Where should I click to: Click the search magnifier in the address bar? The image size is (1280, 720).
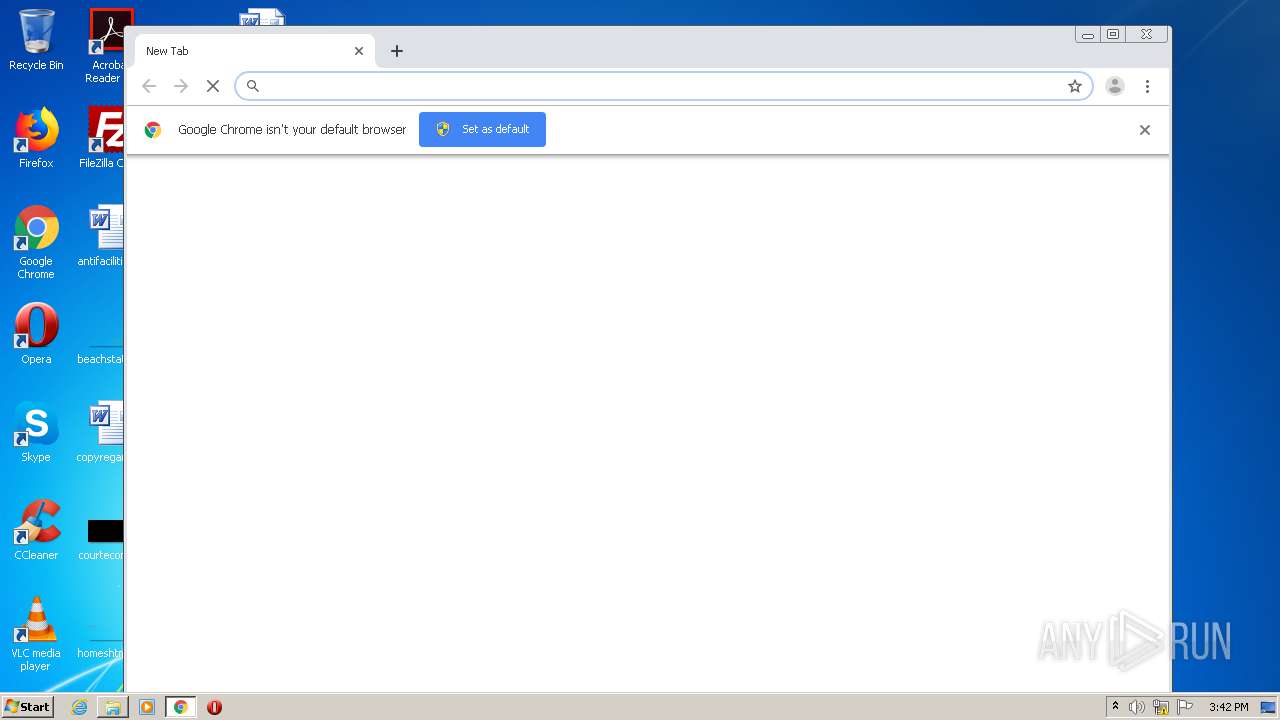[x=253, y=86]
